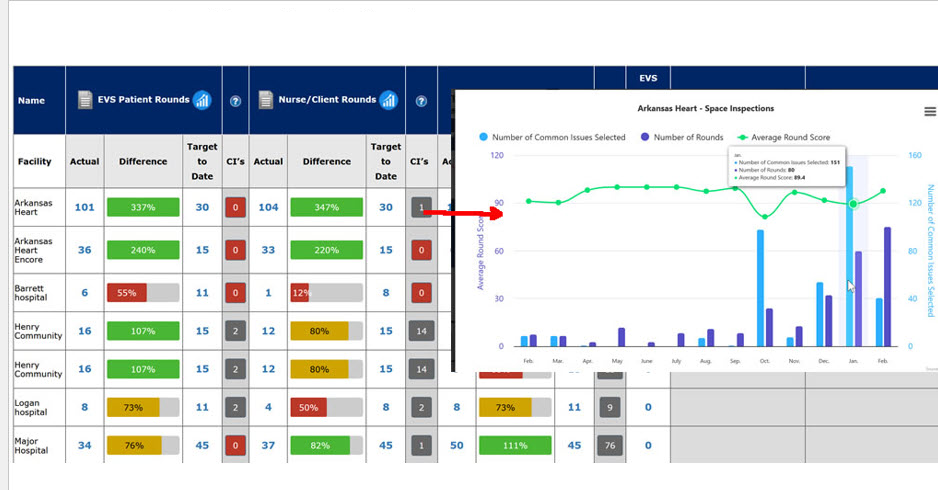938x490 pixels.
Task: Click document icon before Nurse/Client Rounds
Action: pos(265,99)
